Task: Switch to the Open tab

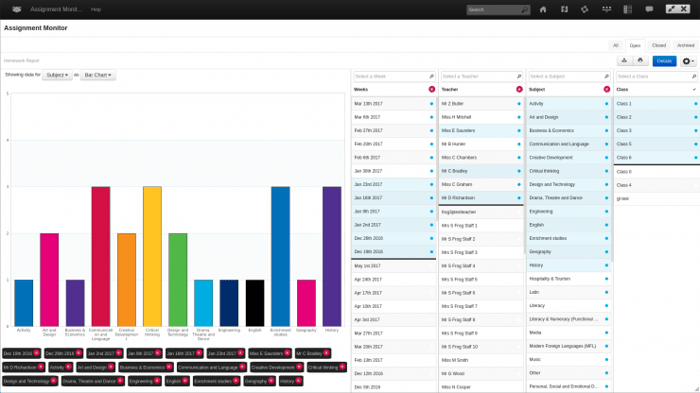Action: (635, 46)
